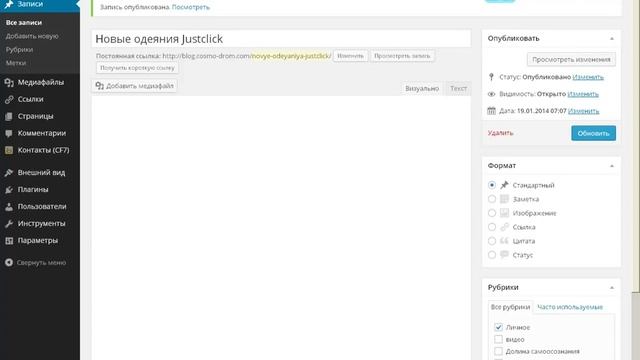Select the Изображение format radio button

click(x=492, y=213)
